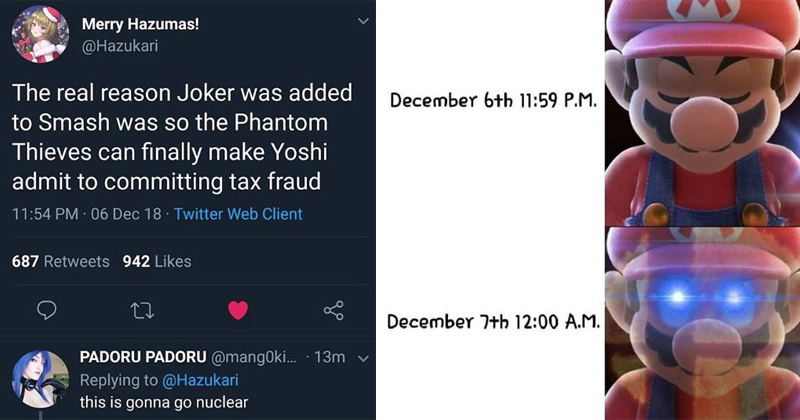The width and height of the screenshot is (800, 420).
Task: View the 942 Likes list
Action: (156, 261)
